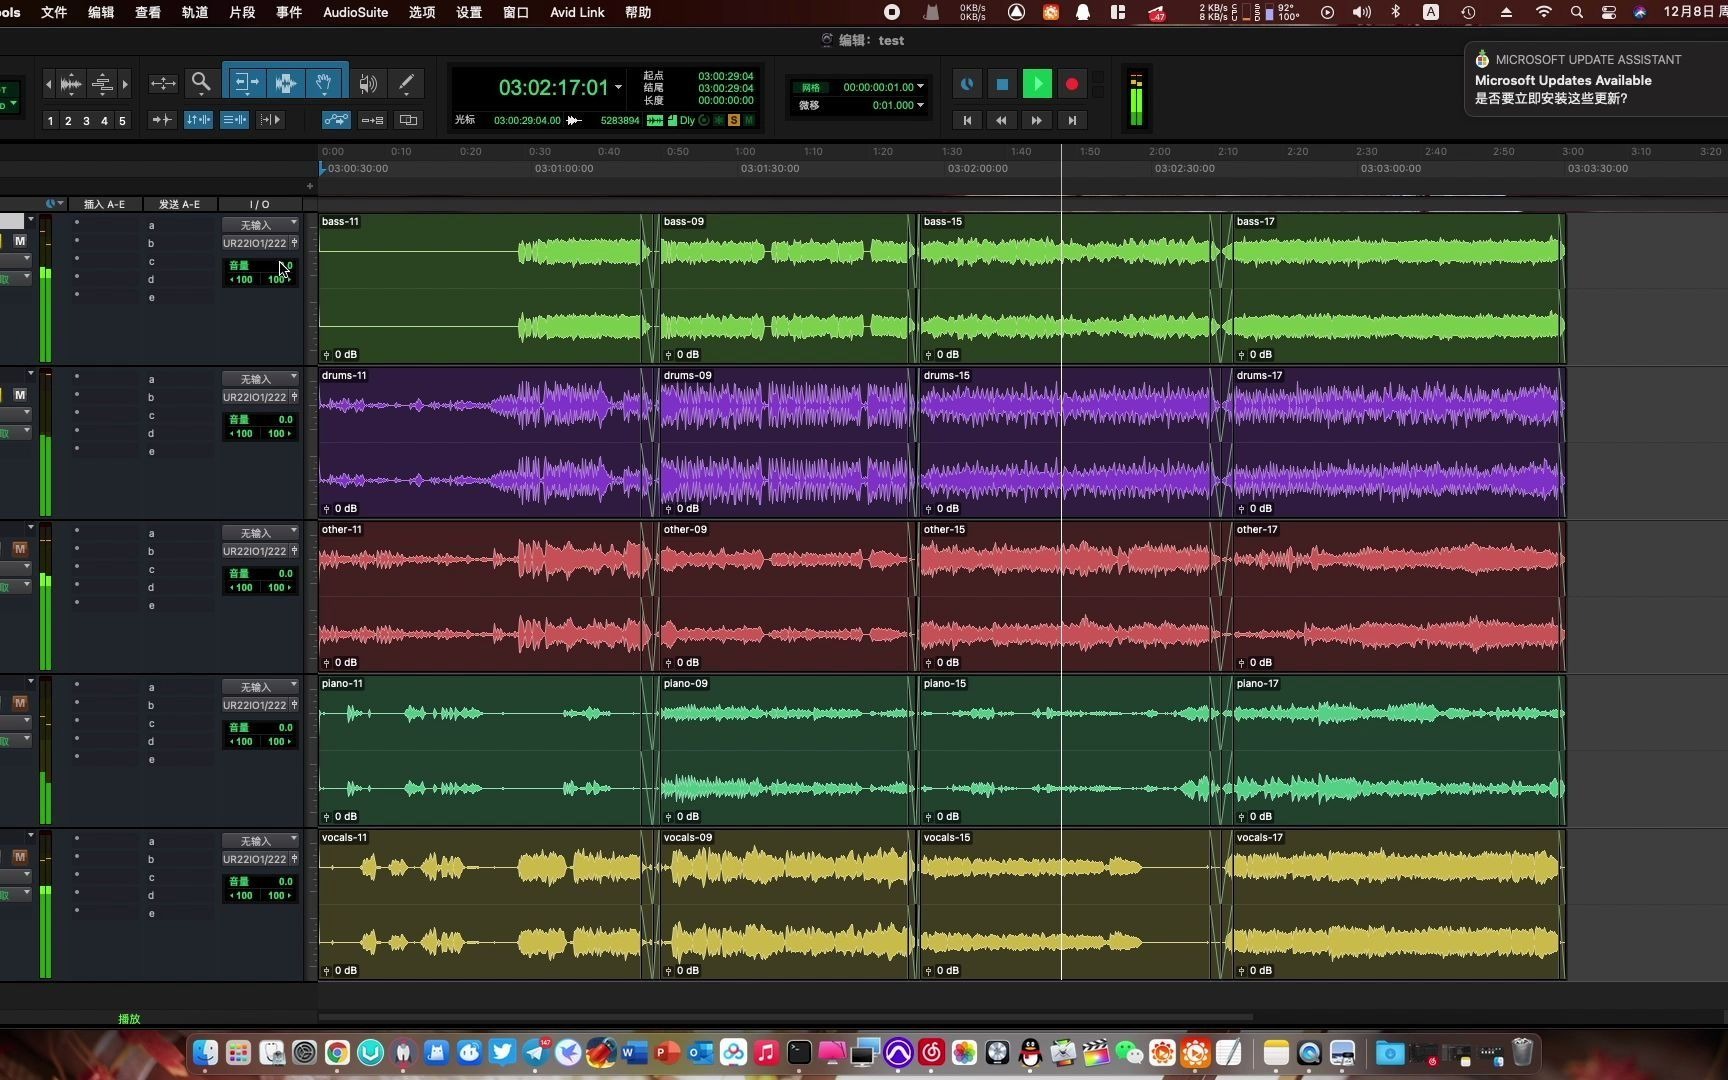Recall zoom preset 3
1728x1080 pixels.
tap(86, 121)
